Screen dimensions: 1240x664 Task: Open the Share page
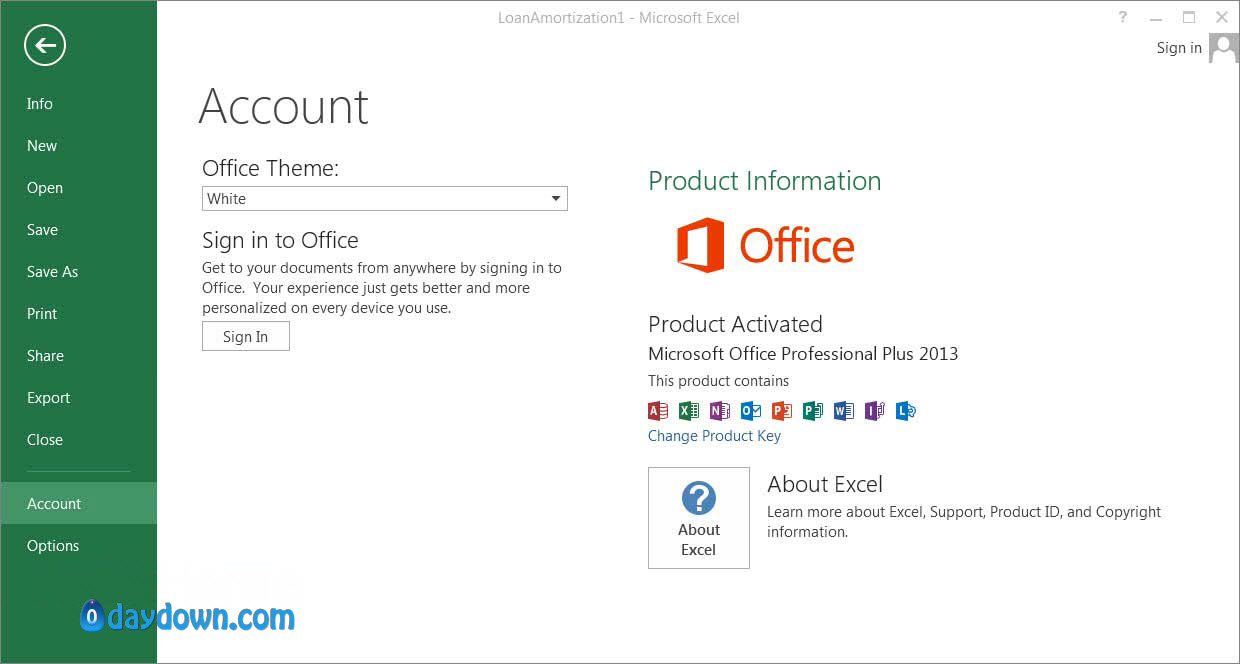pos(78,356)
